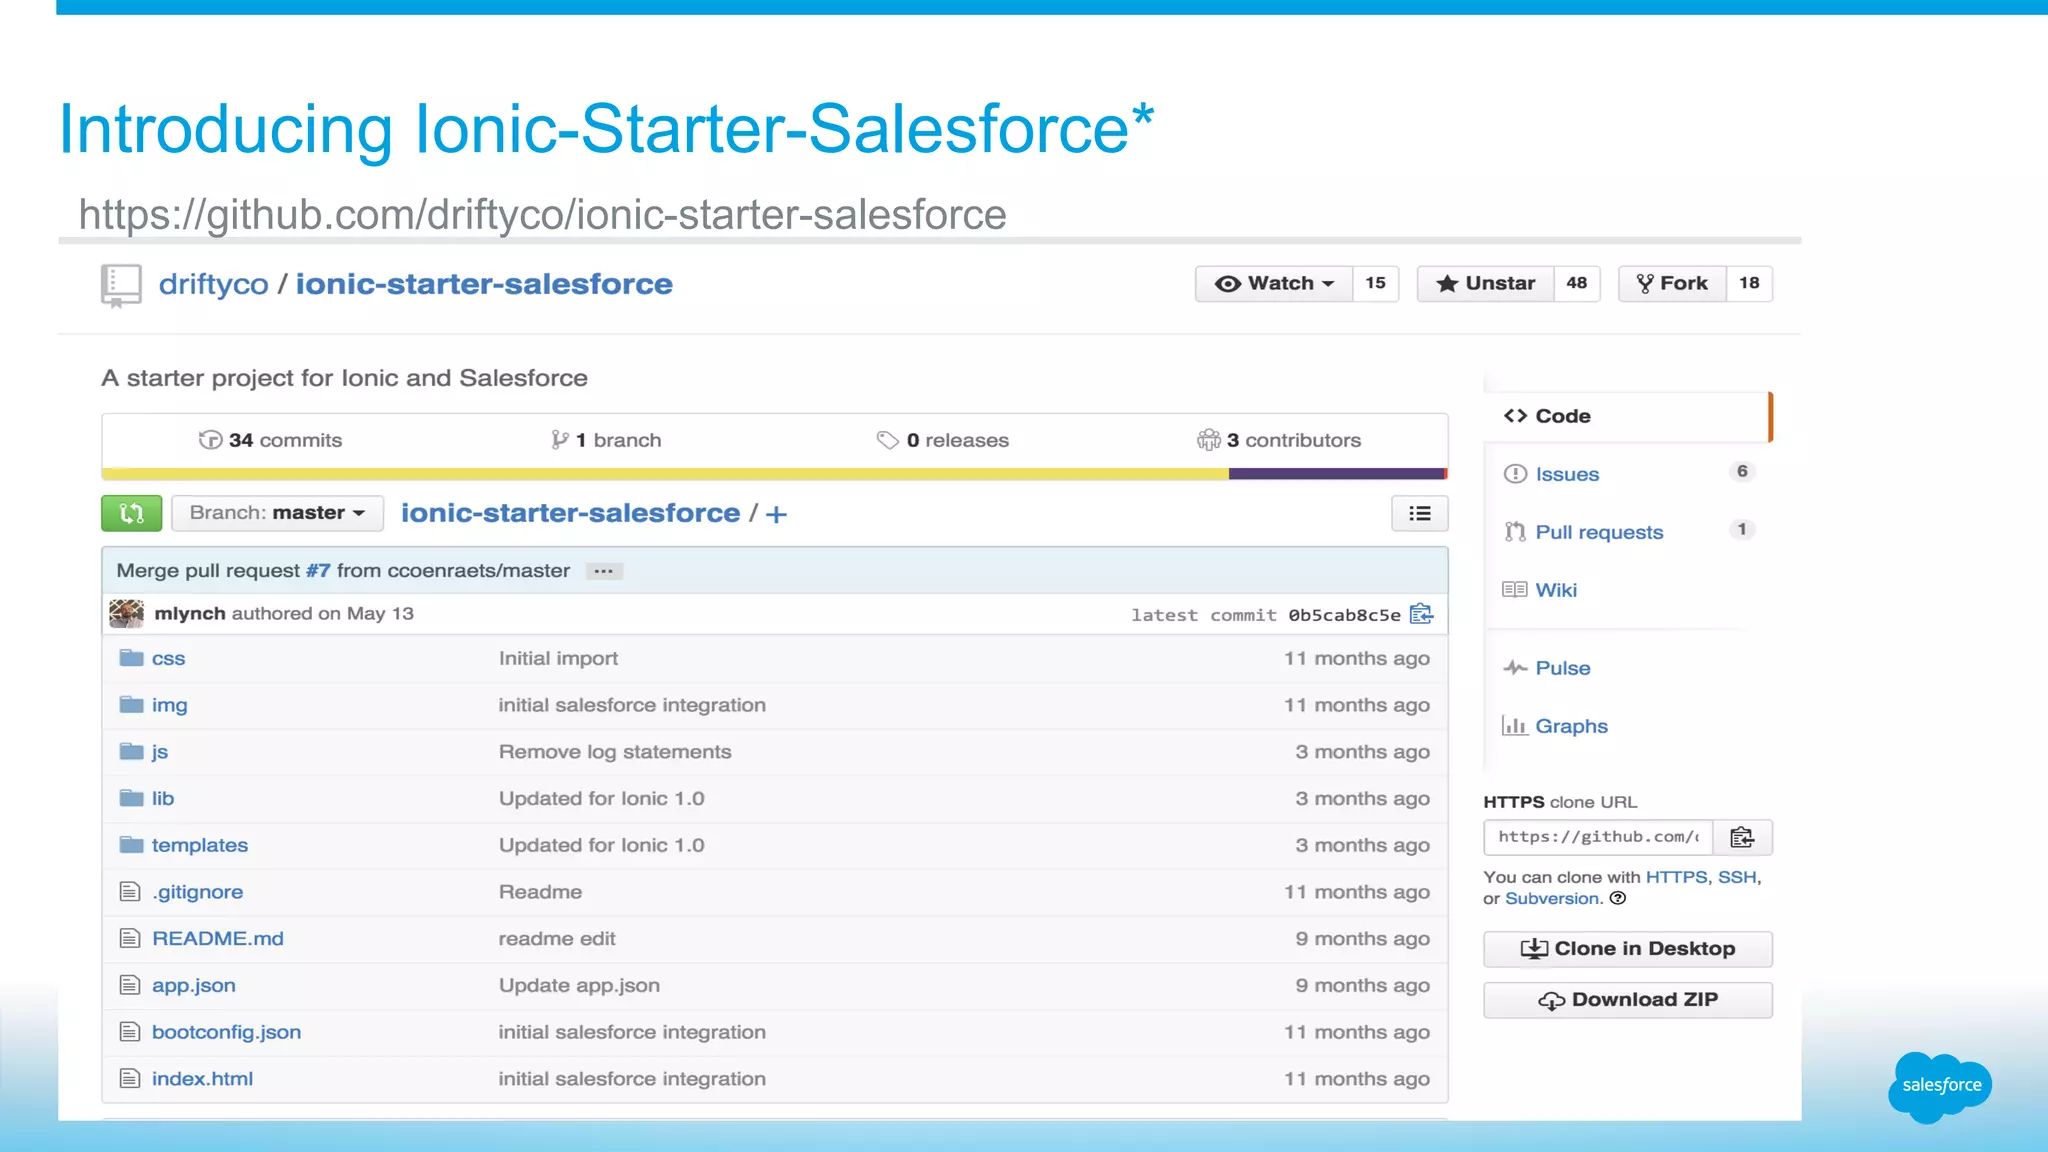
Task: Click the Clone in Desktop button
Action: click(1628, 949)
